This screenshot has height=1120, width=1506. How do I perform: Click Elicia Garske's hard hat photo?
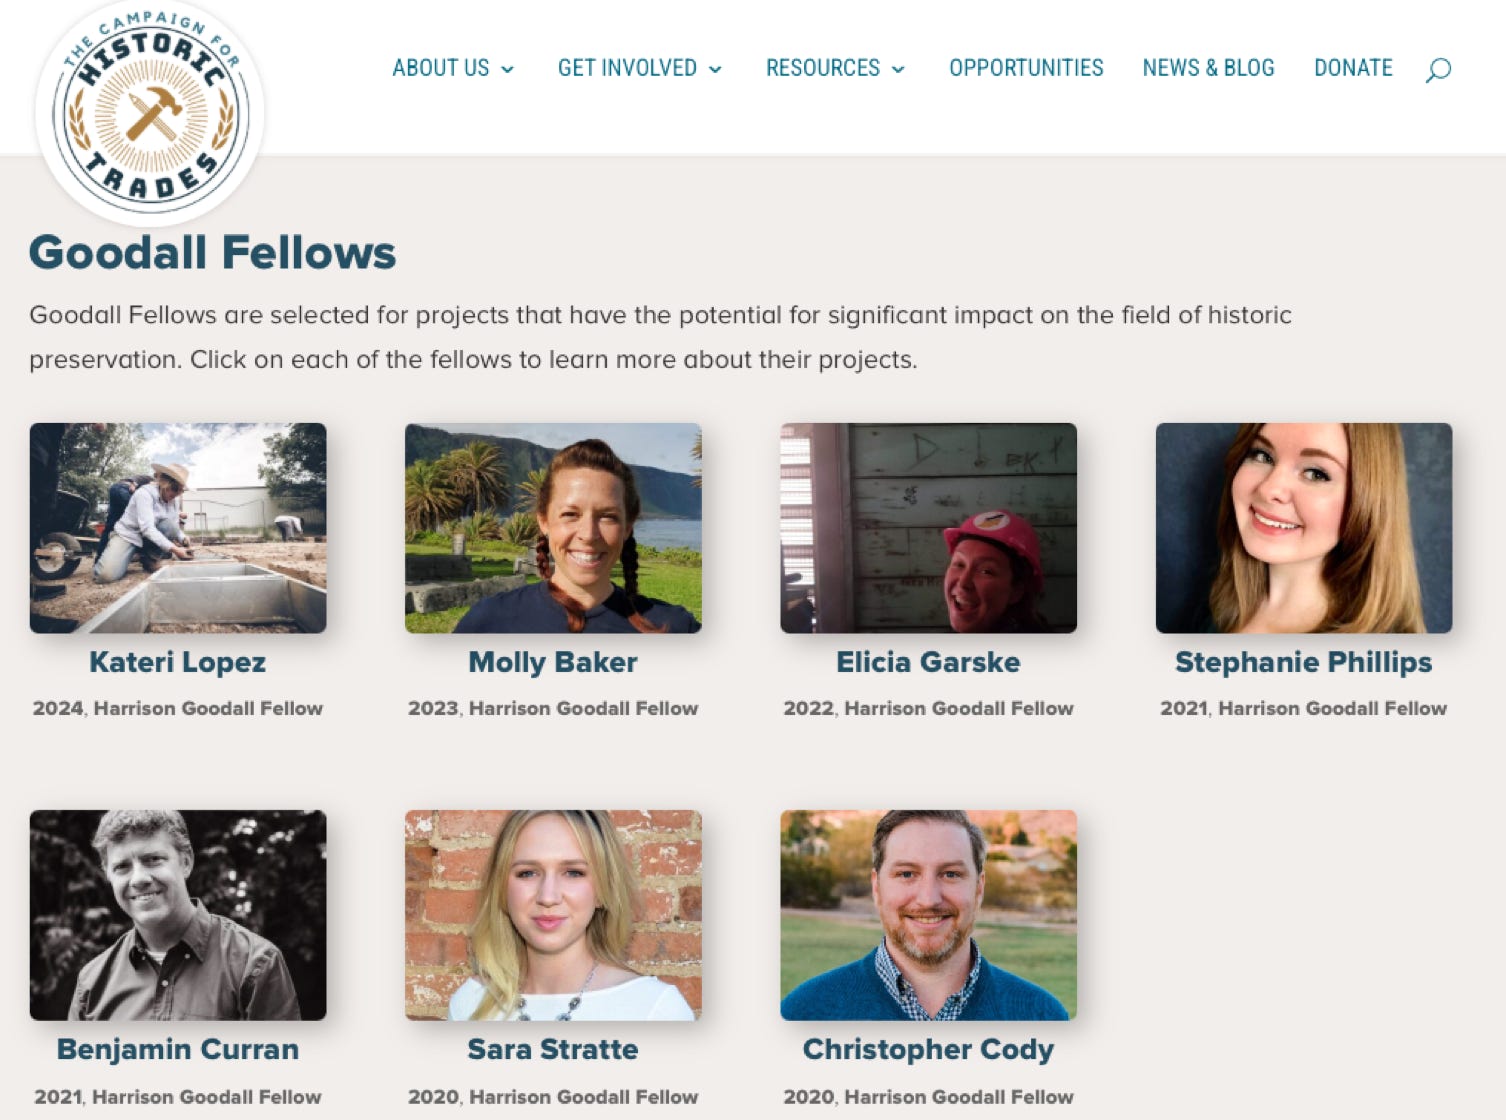[928, 528]
